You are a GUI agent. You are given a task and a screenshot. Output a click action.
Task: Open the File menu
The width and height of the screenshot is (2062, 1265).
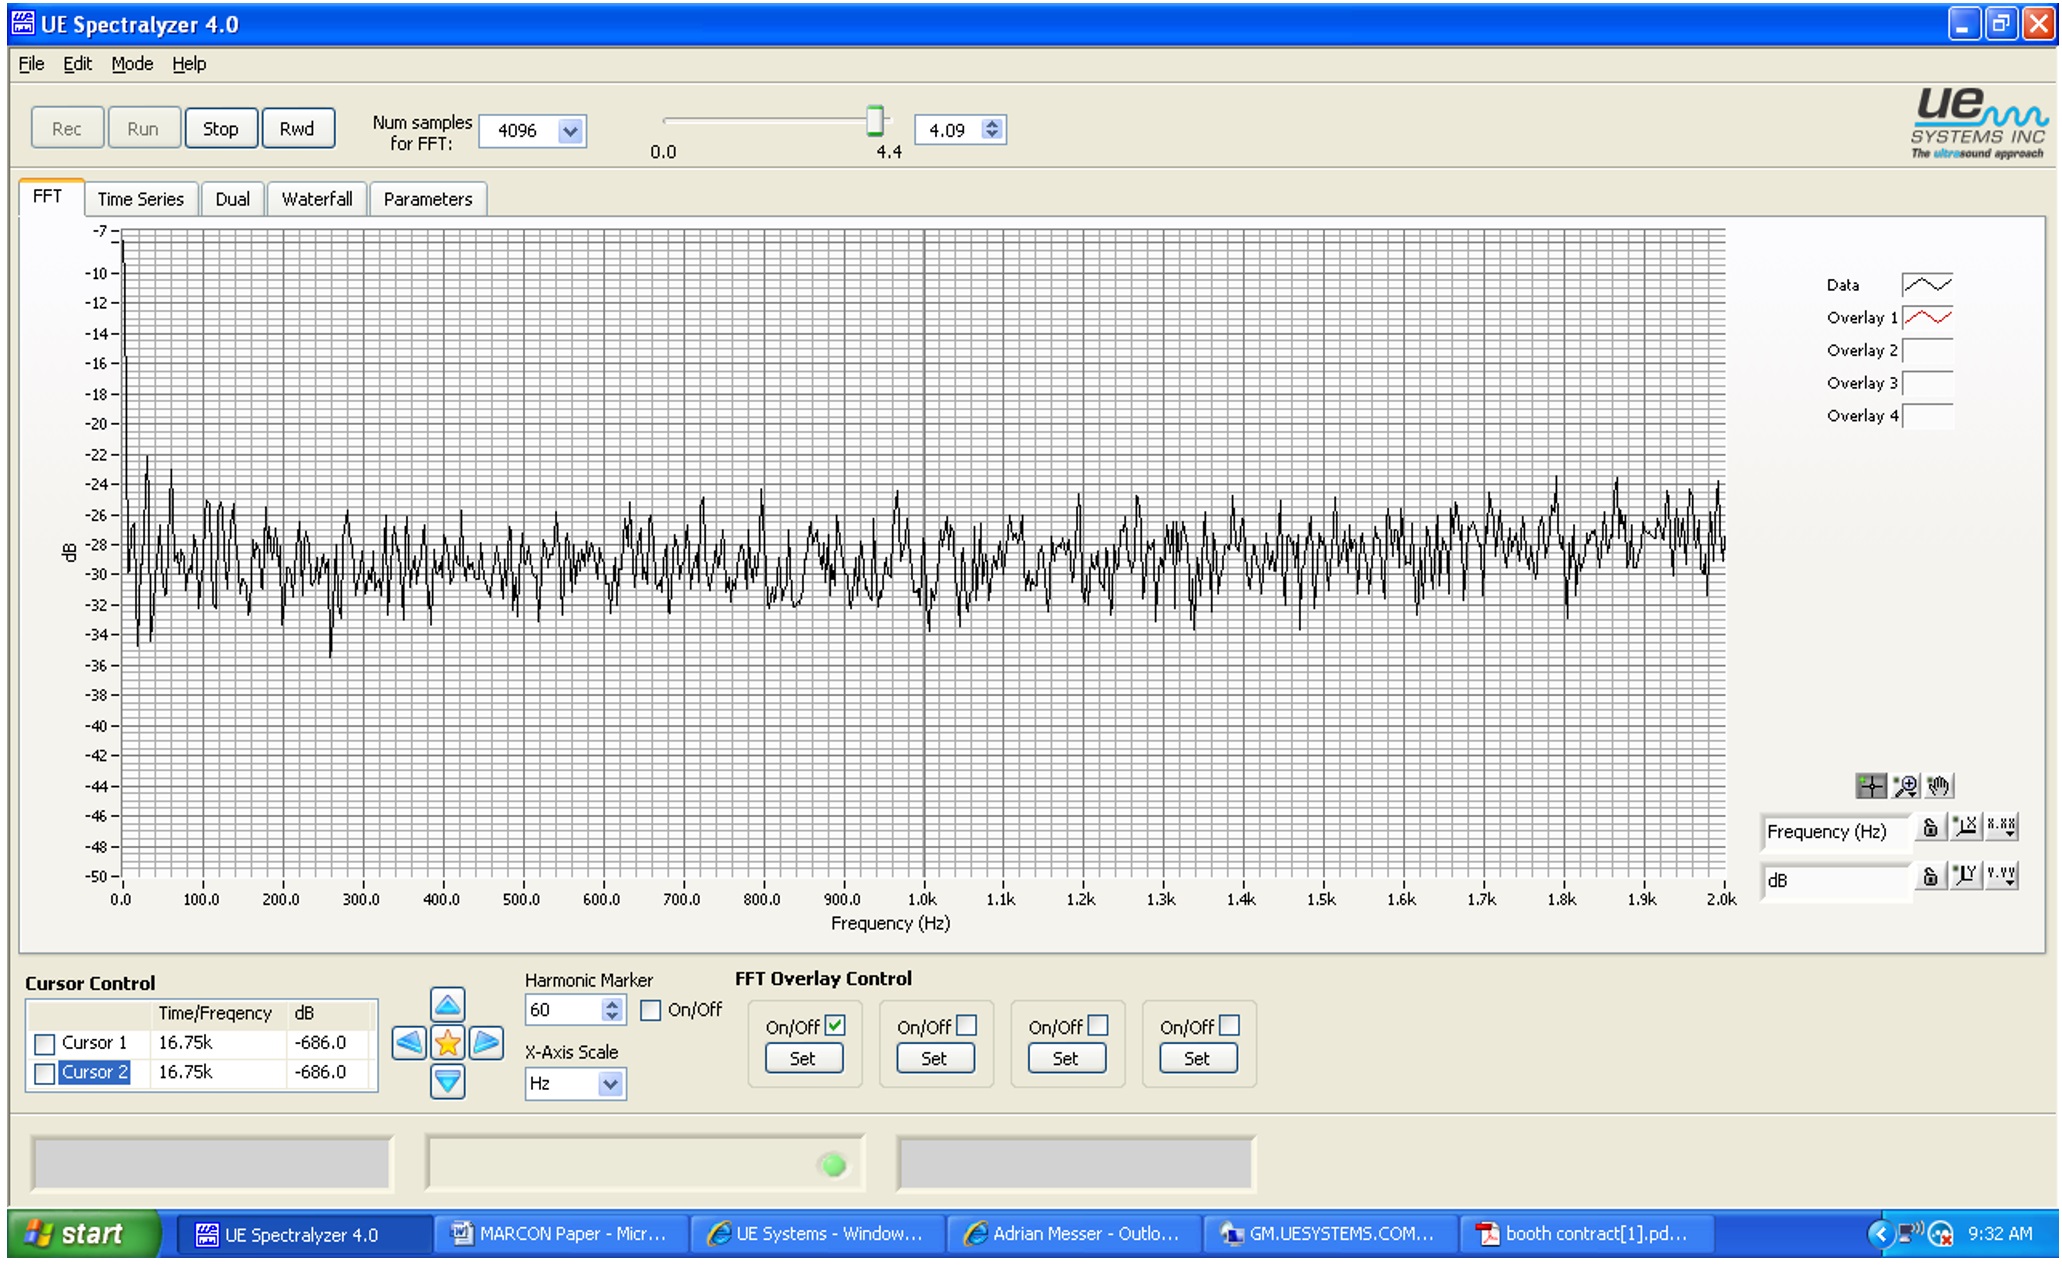(x=31, y=64)
